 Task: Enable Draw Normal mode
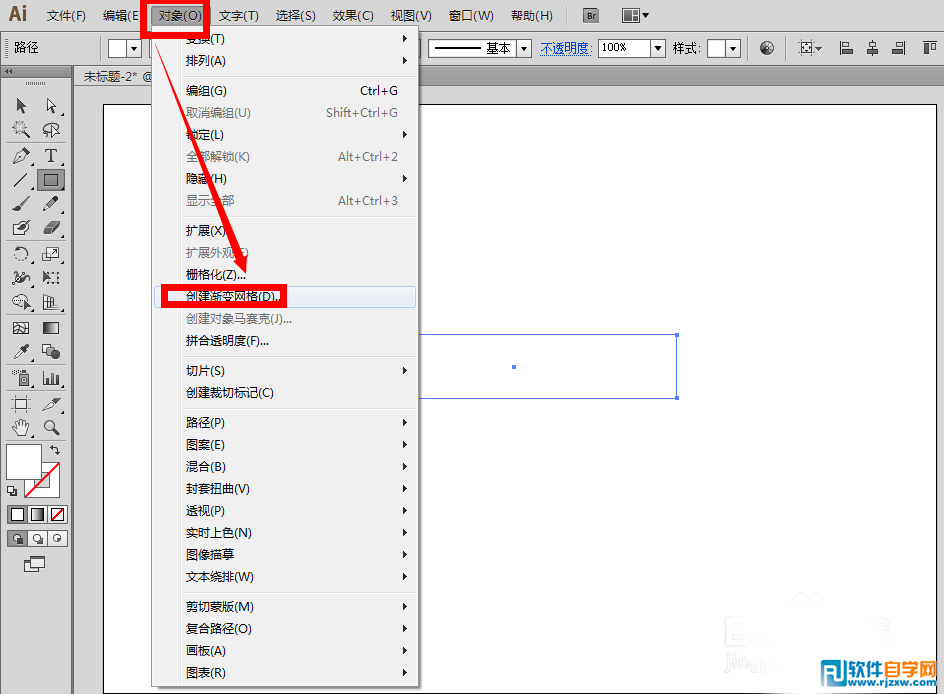[x=17, y=539]
